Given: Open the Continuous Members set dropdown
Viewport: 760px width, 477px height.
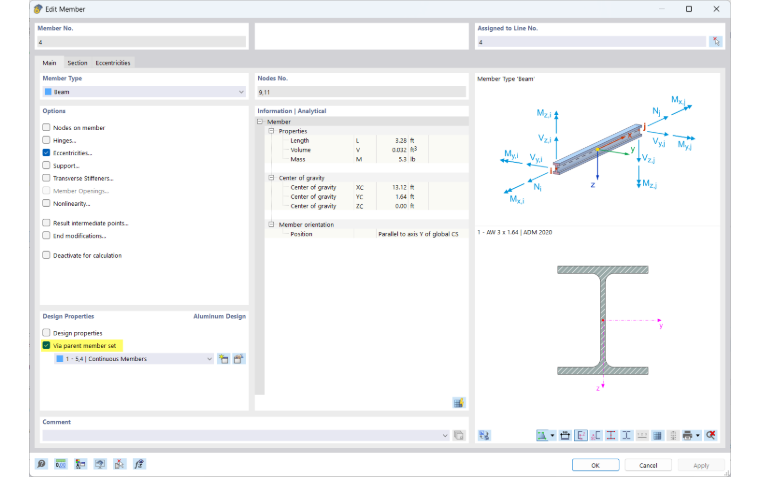Looking at the screenshot, I should [x=134, y=359].
